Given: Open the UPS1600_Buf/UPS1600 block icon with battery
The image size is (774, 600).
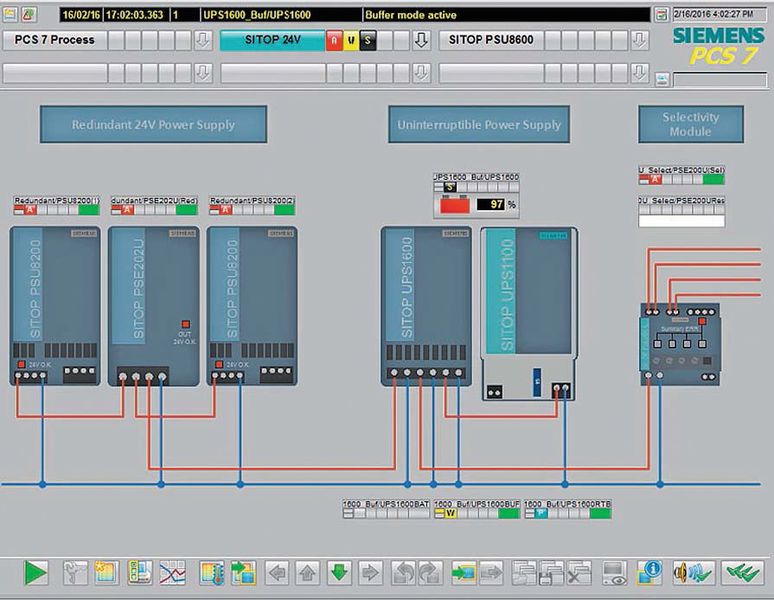Looking at the screenshot, I should click(x=476, y=195).
